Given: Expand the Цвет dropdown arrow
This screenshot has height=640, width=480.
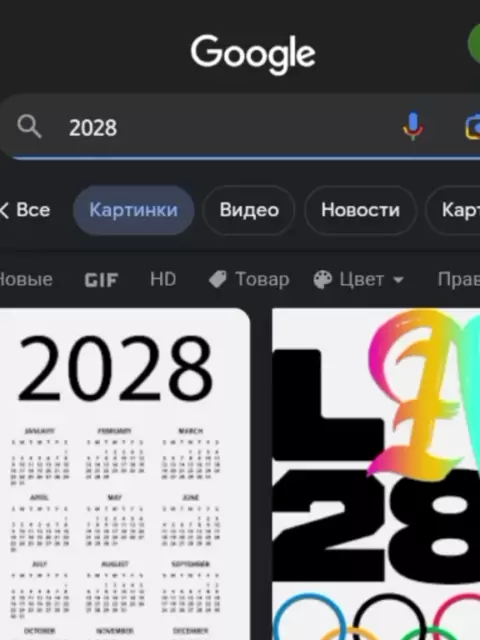Looking at the screenshot, I should point(398,280).
